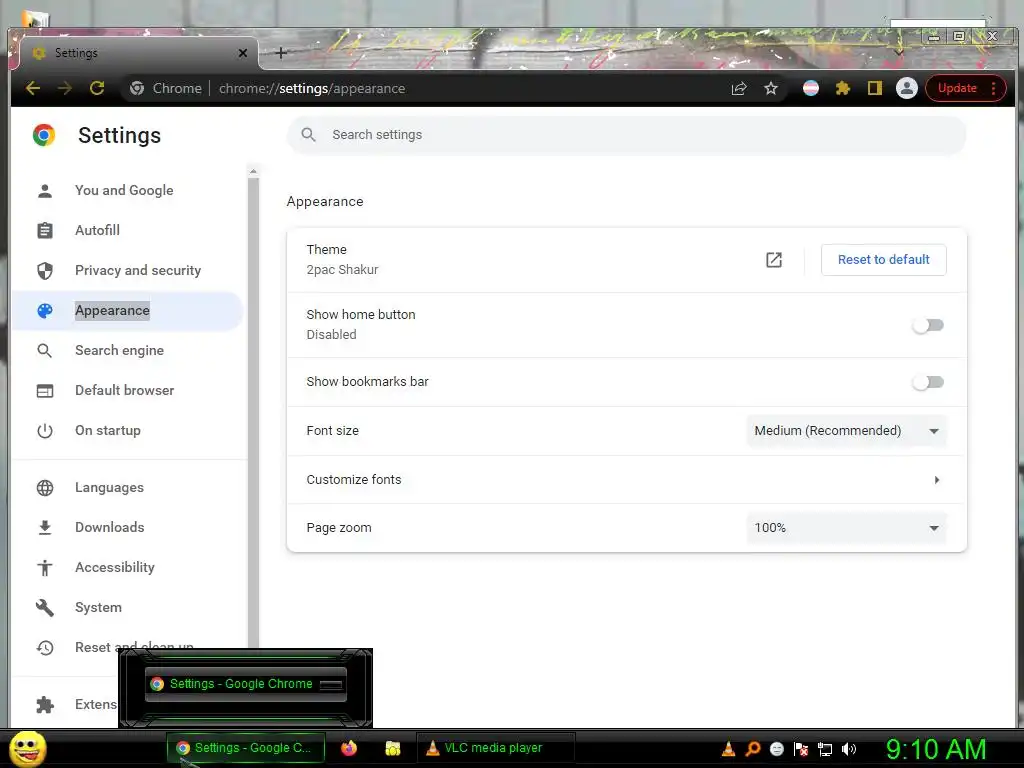
Task: Open the Chrome three-dot menu
Action: 993,88
